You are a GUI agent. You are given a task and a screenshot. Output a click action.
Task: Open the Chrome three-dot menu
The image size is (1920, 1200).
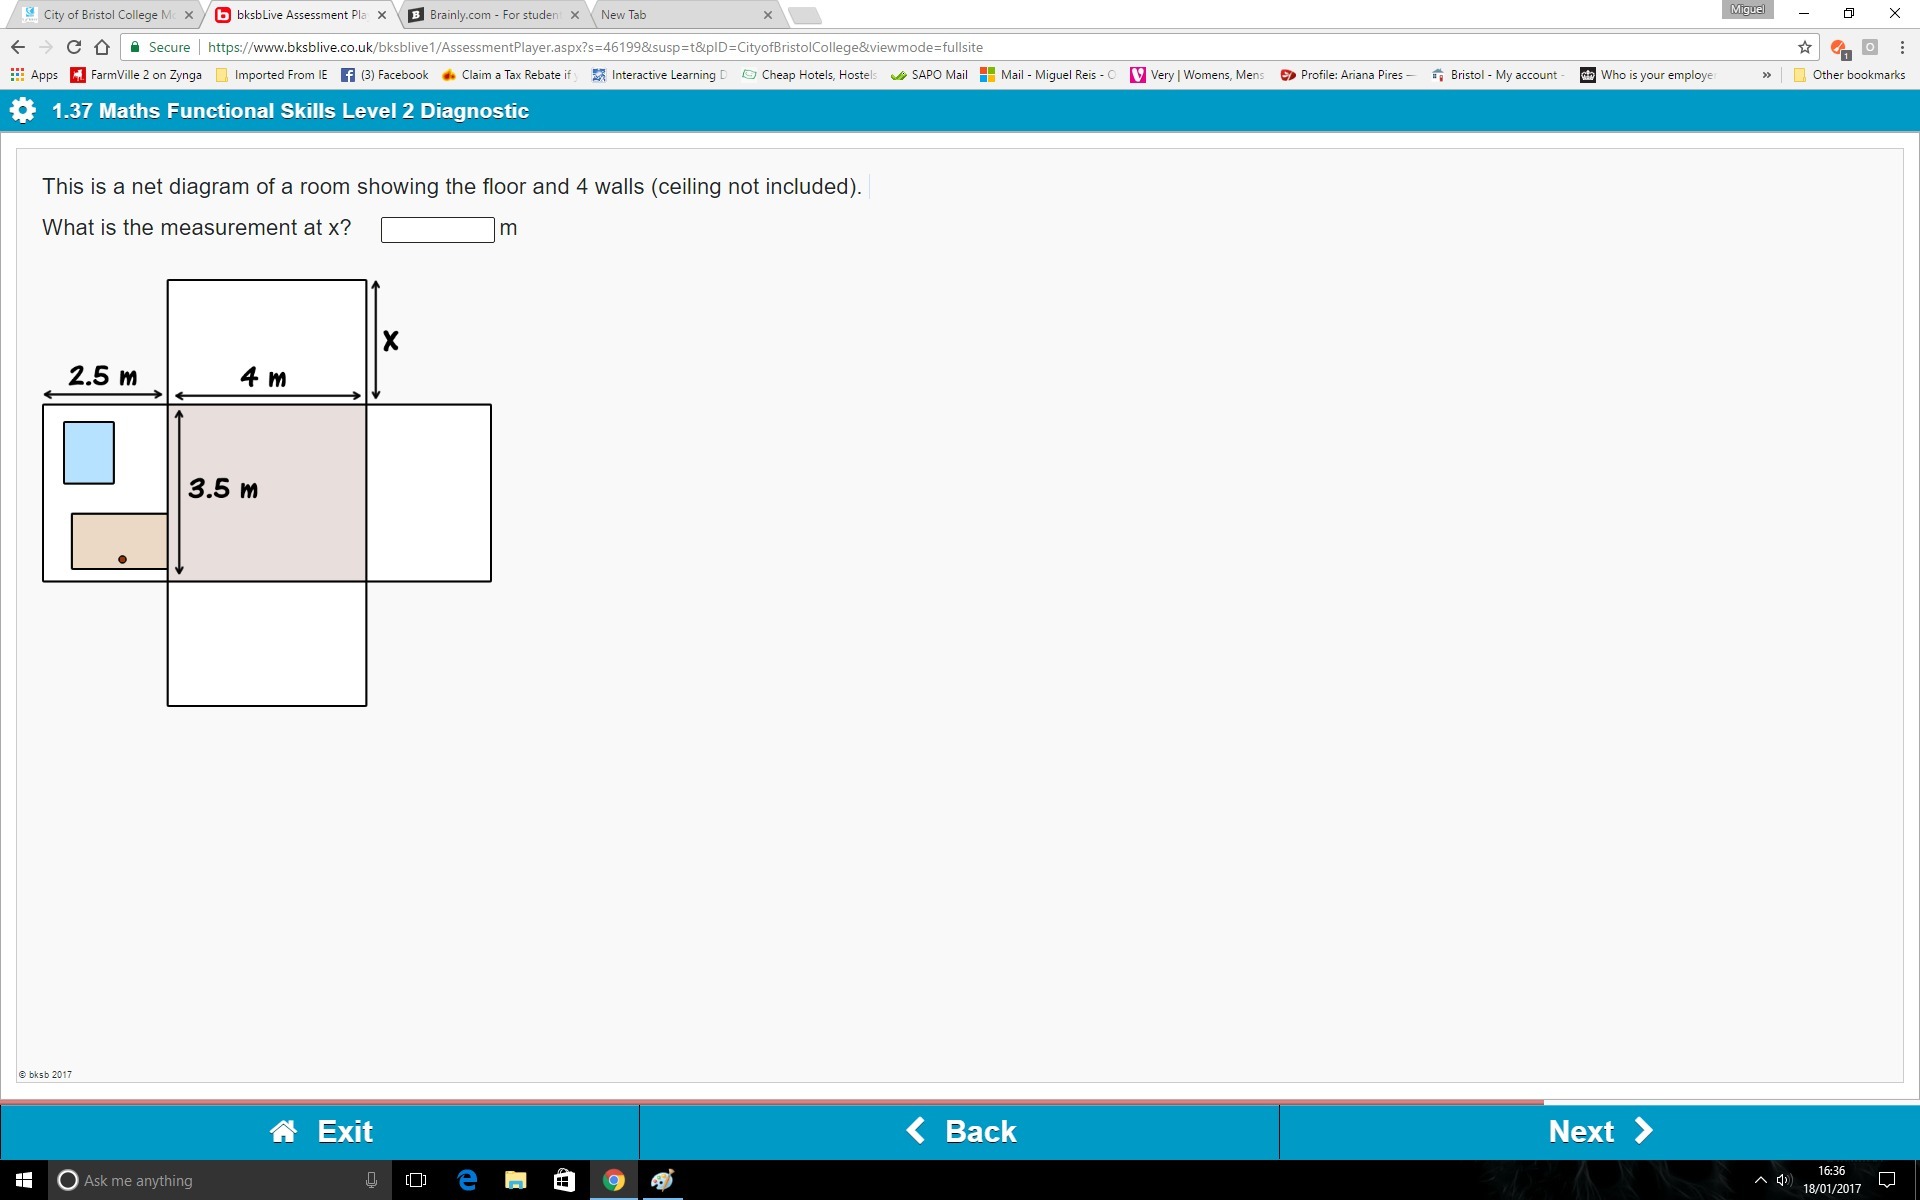coord(1902,47)
